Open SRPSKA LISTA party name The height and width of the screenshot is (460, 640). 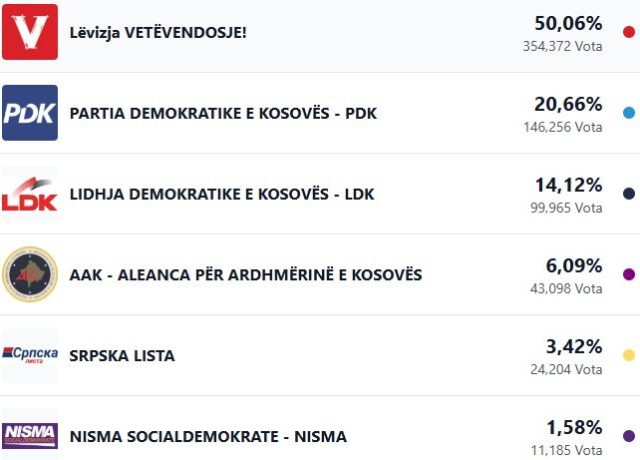(122, 356)
